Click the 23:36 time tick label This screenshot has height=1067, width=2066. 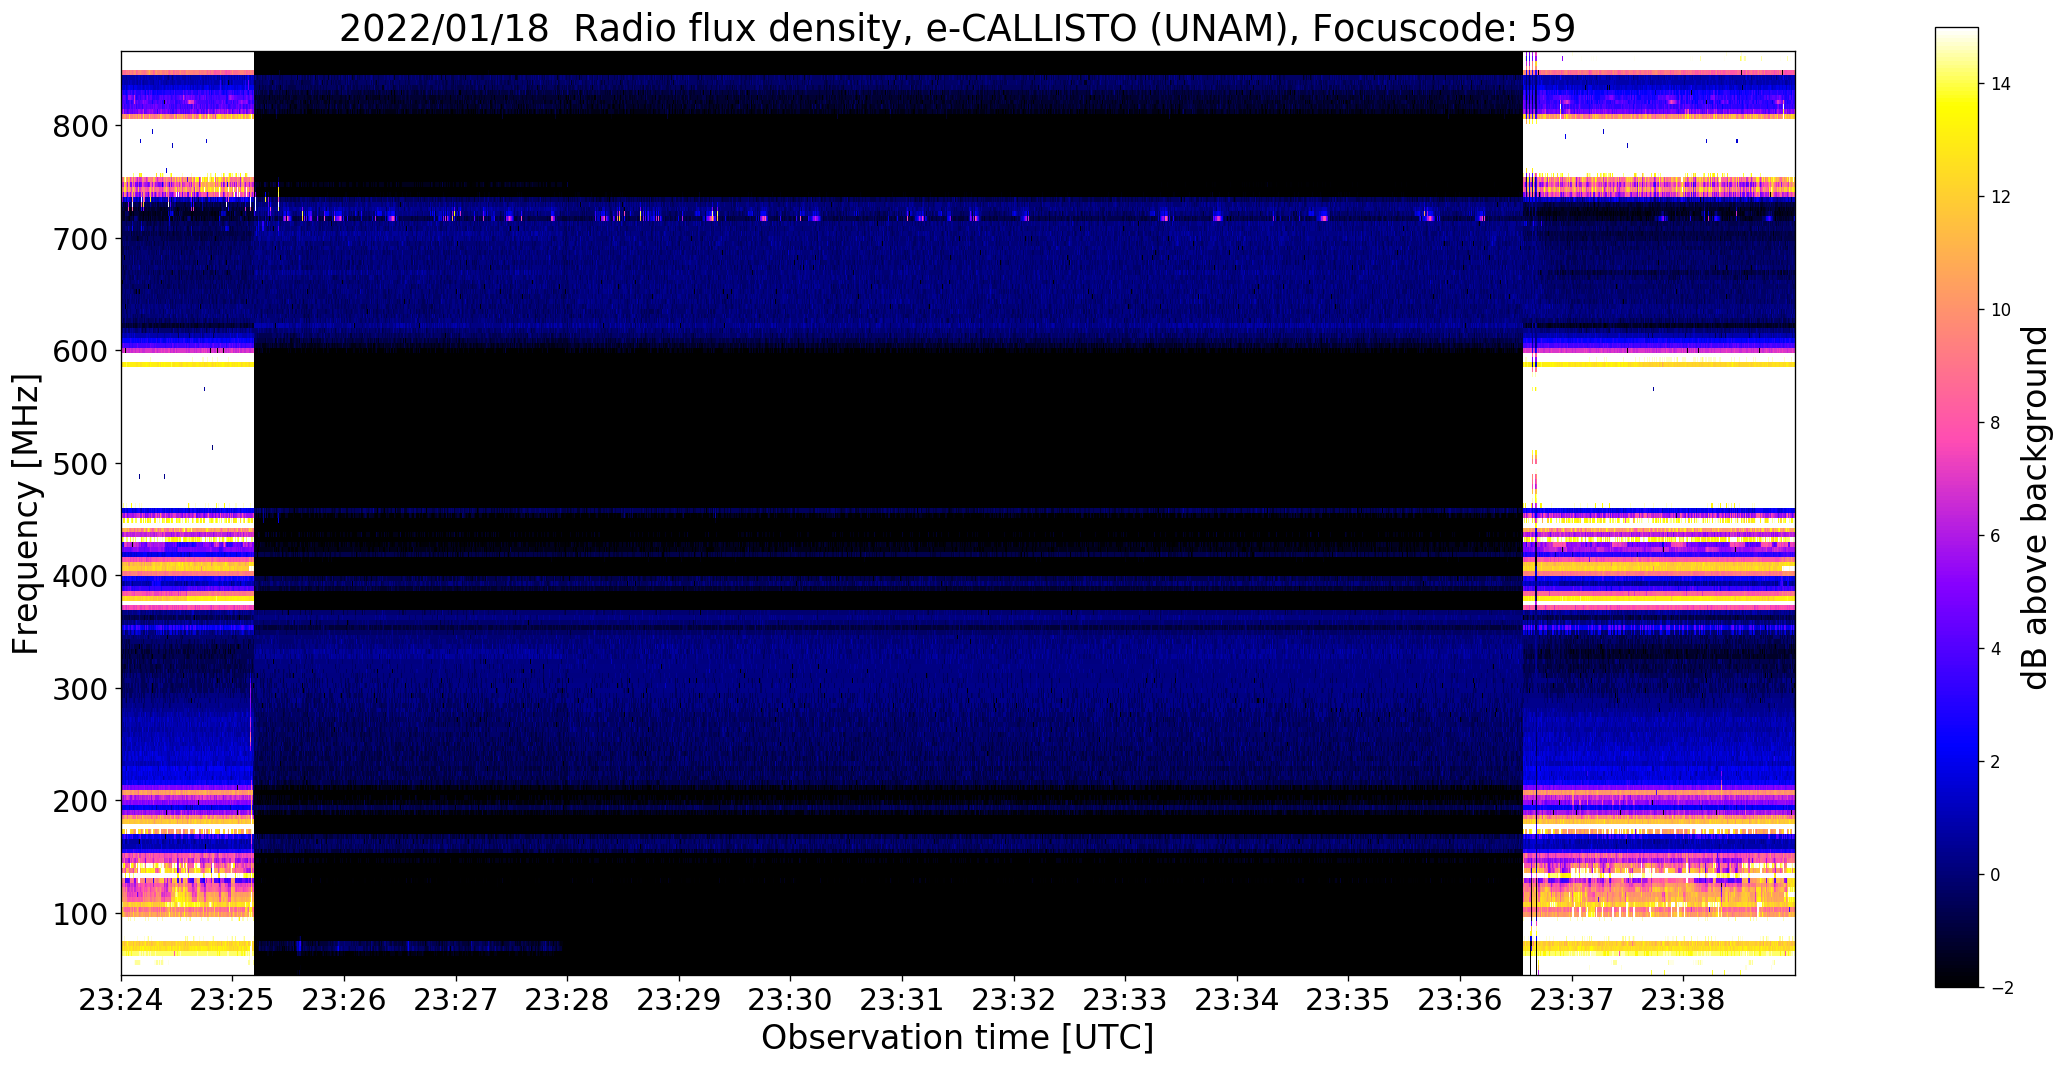(1461, 1000)
